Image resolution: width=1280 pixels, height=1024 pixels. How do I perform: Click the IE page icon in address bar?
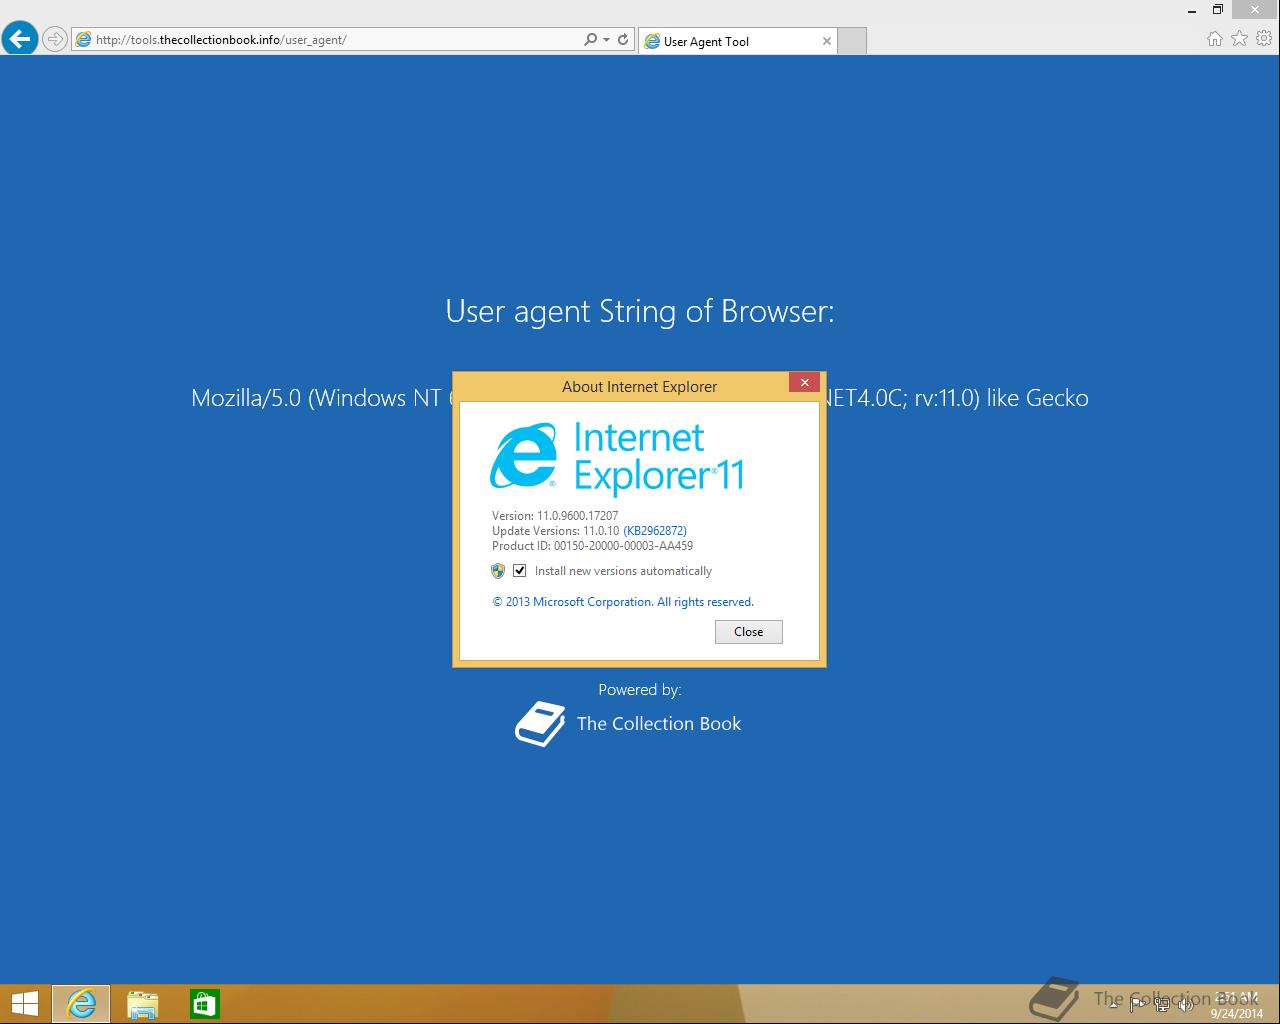point(84,40)
